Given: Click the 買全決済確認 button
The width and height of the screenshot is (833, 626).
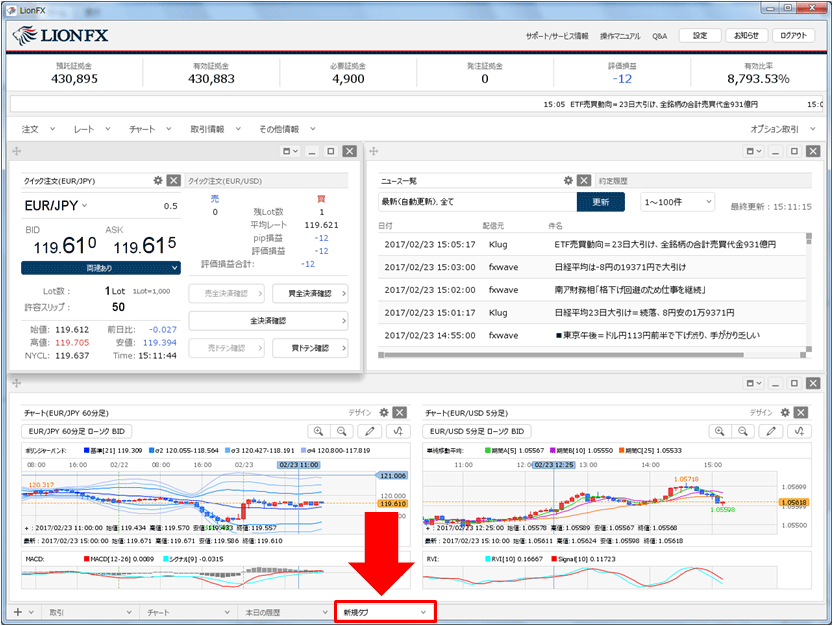Looking at the screenshot, I should click(x=310, y=293).
